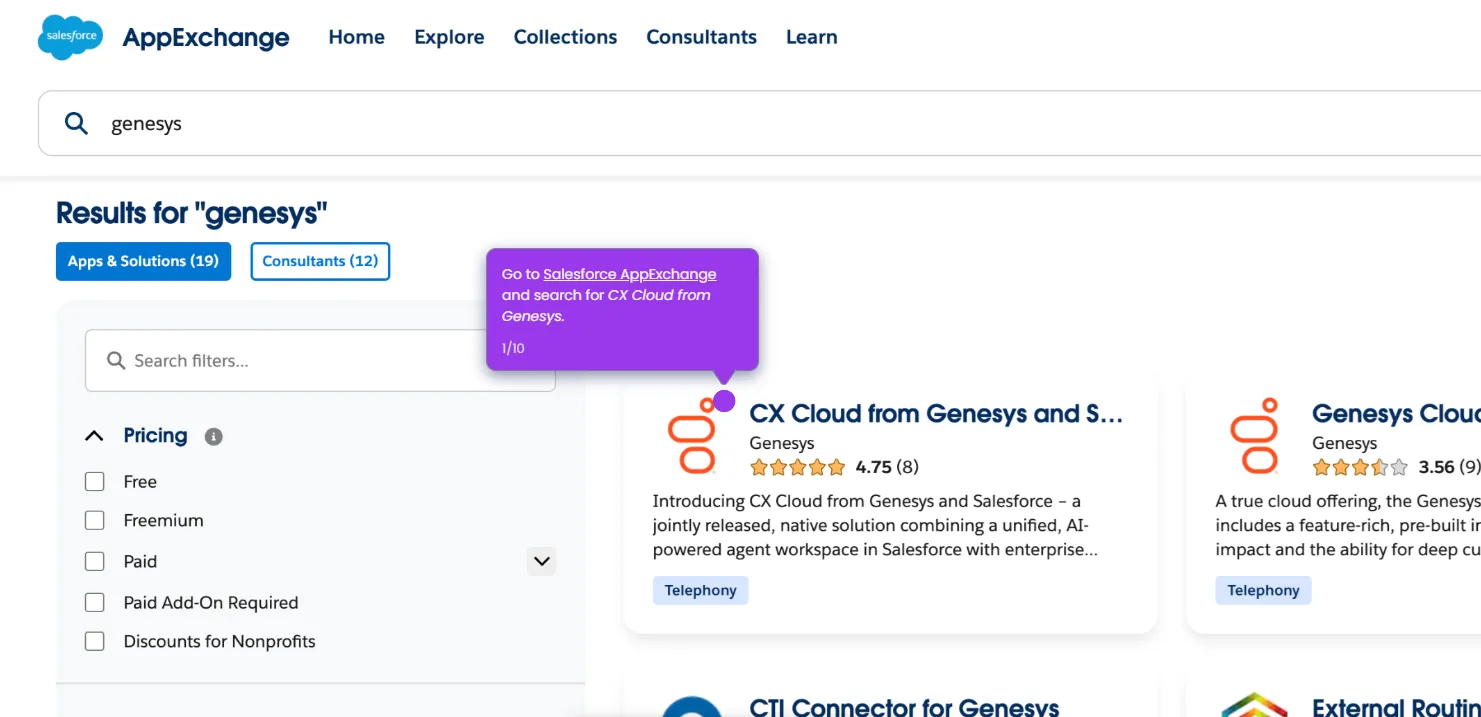Screen dimensions: 1481x717
Task: Open the Genesys Cloud listing title
Action: (x=1396, y=414)
